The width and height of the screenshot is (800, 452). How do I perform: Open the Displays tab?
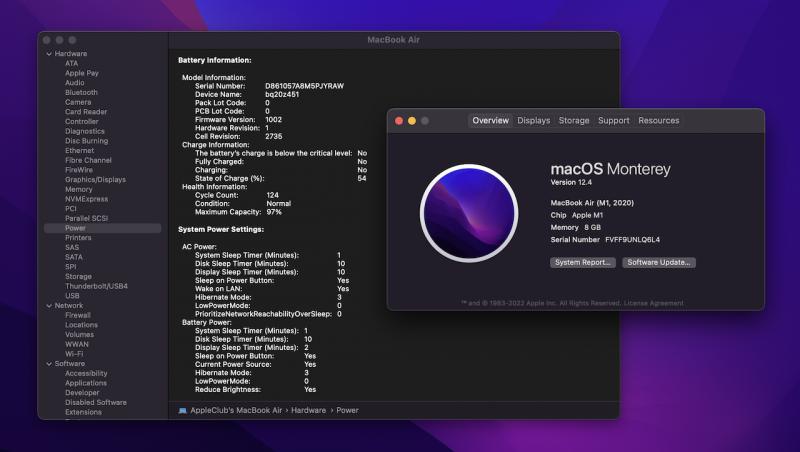pyautogui.click(x=534, y=120)
